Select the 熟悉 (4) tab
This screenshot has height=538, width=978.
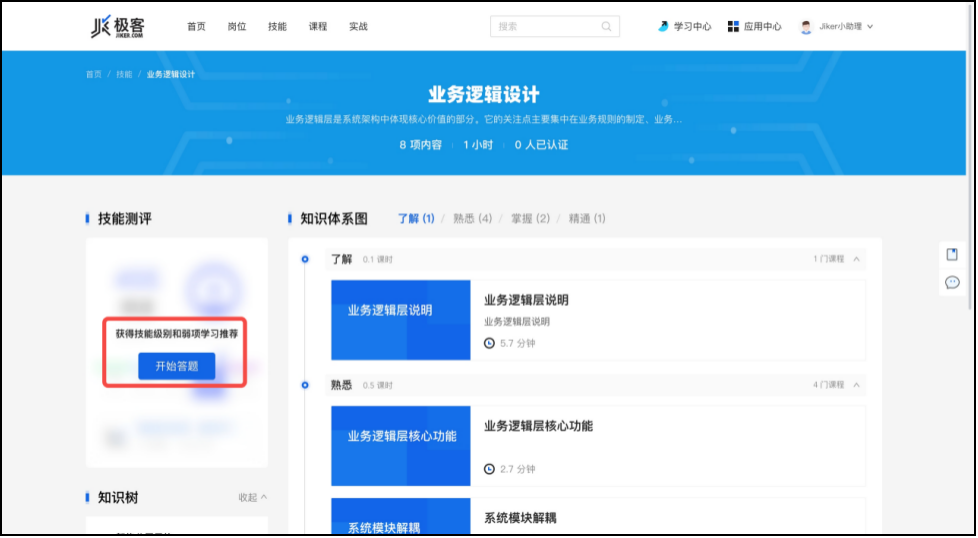472,219
